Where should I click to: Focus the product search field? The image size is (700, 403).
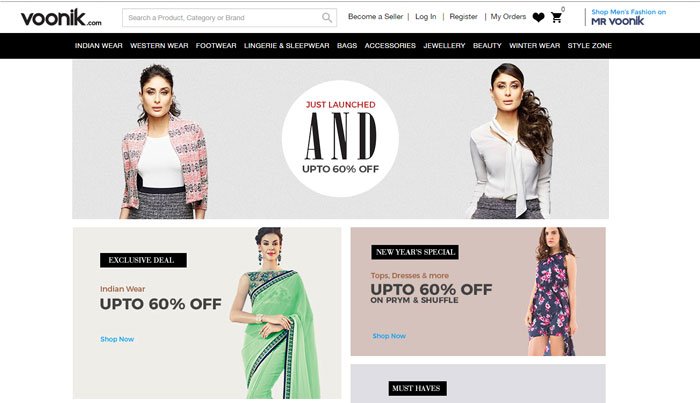[x=229, y=18]
